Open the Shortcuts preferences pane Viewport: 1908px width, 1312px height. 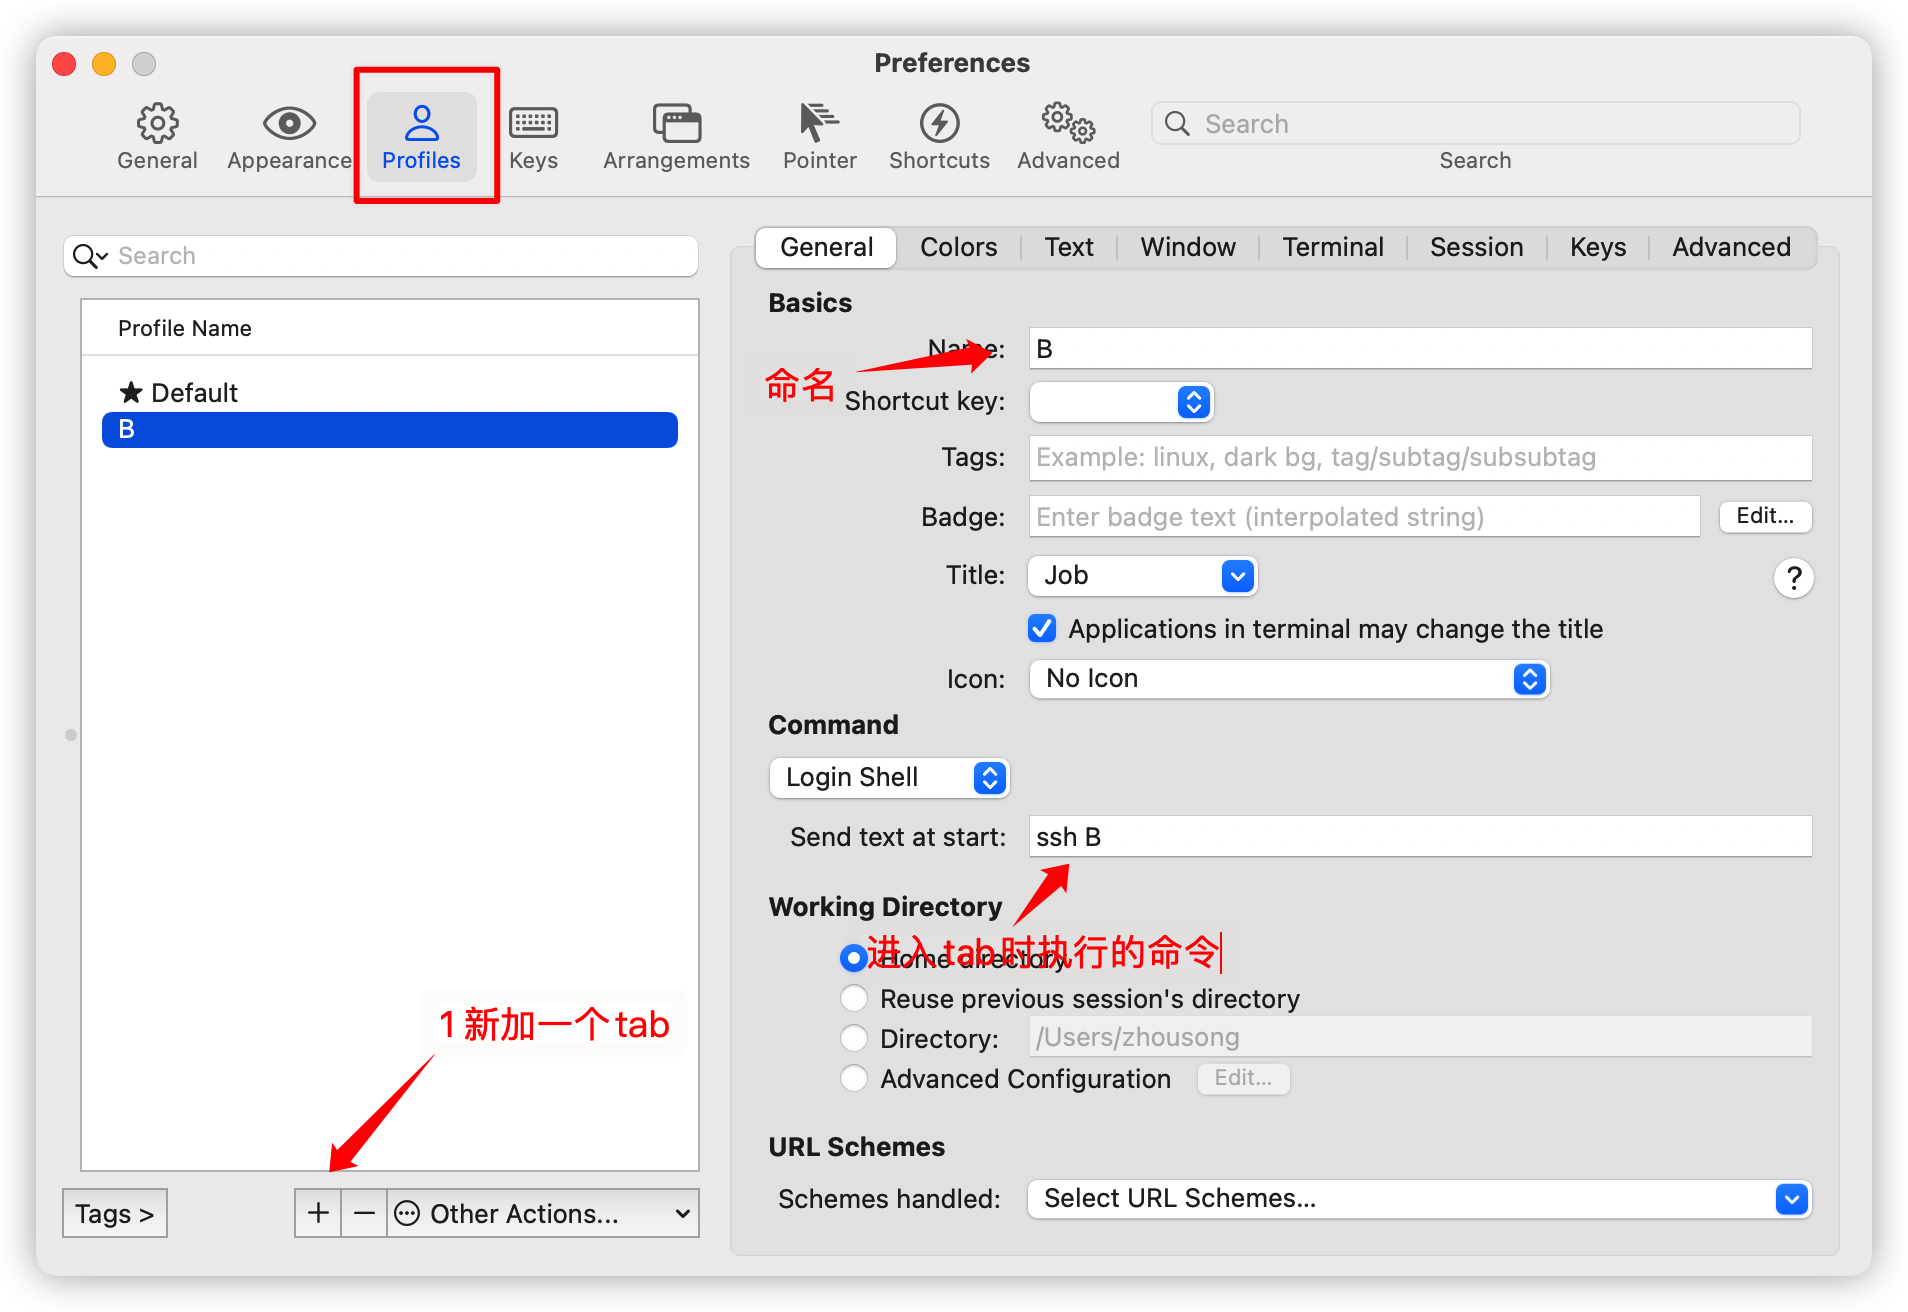(939, 137)
